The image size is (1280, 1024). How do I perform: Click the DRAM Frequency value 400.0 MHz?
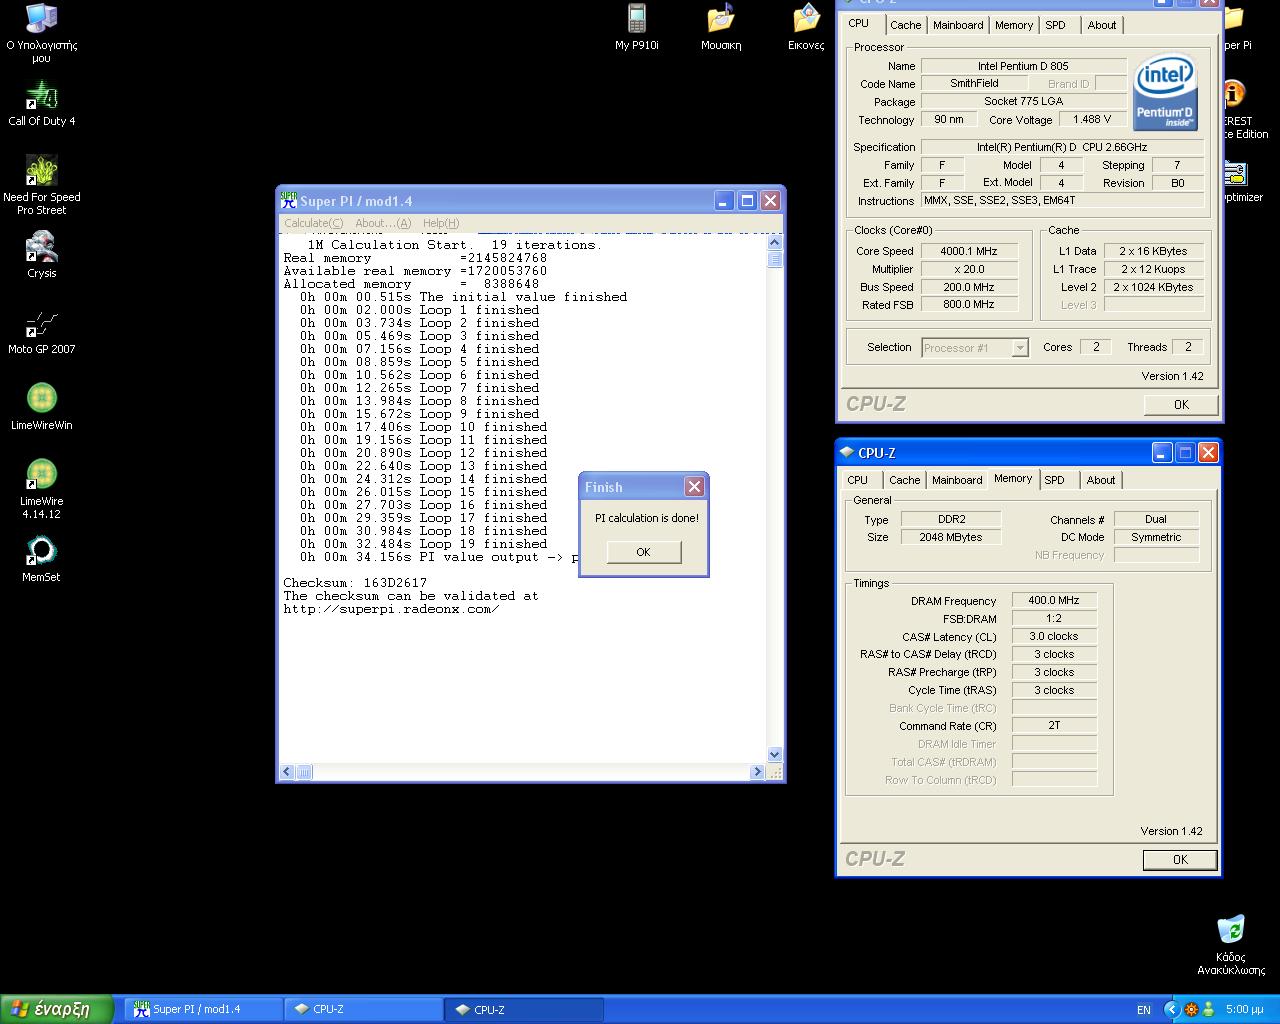pyautogui.click(x=1054, y=600)
